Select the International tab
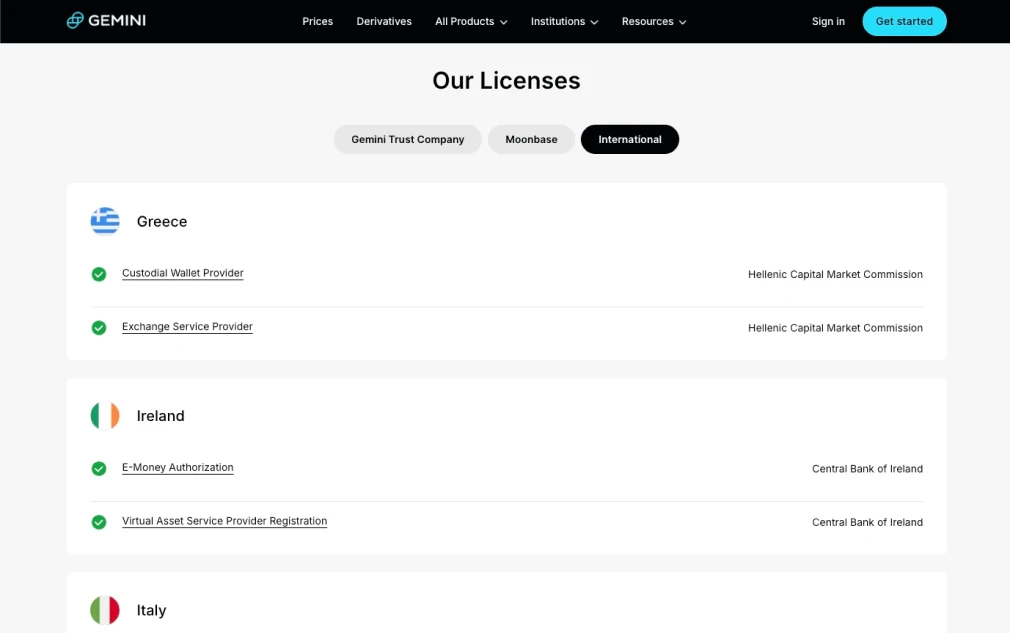1010x633 pixels. tap(629, 140)
